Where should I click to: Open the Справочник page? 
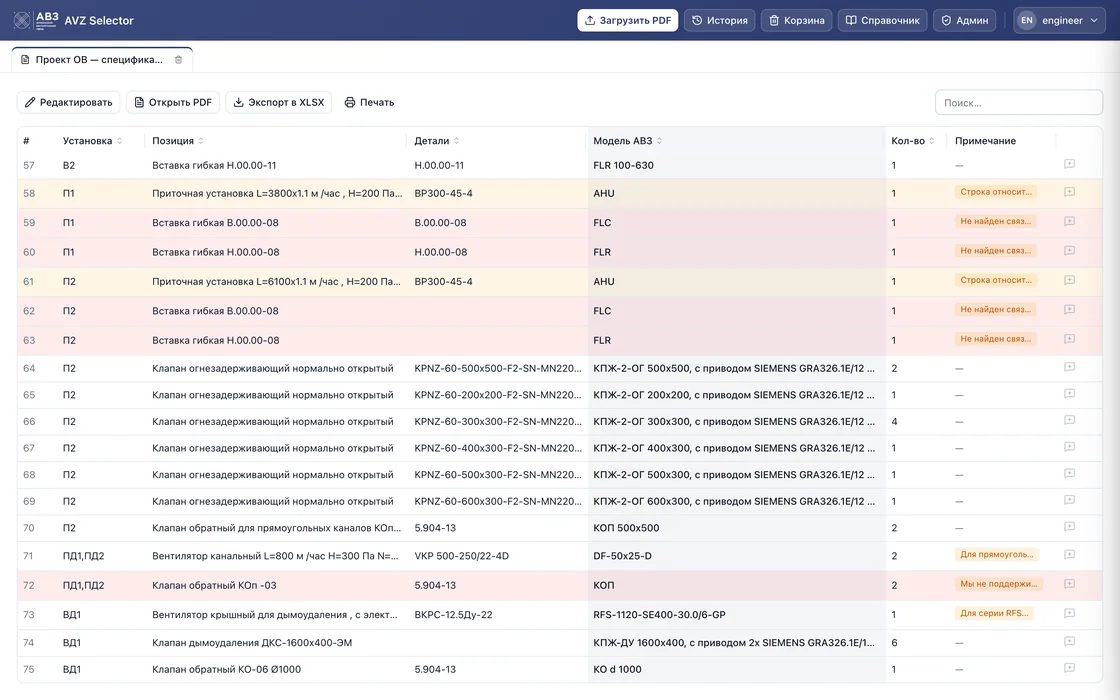883,21
